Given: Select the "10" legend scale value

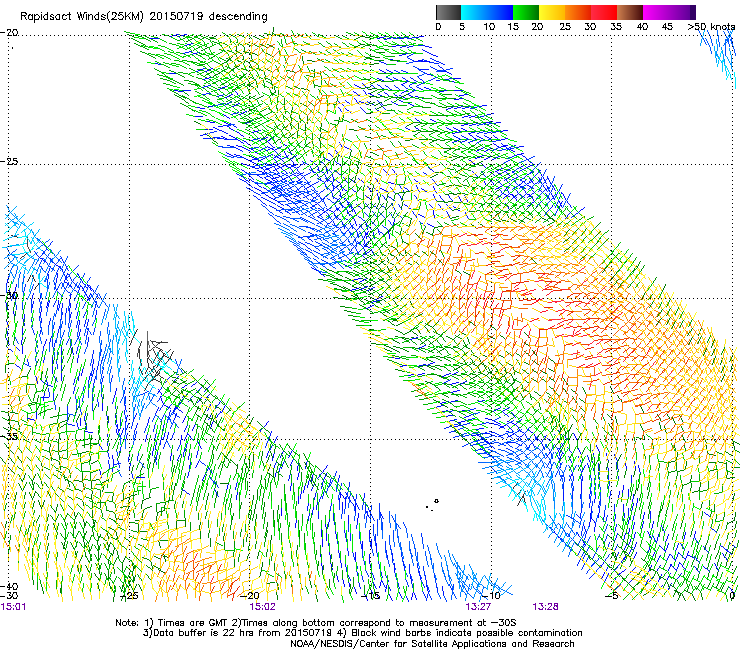Looking at the screenshot, I should point(489,27).
